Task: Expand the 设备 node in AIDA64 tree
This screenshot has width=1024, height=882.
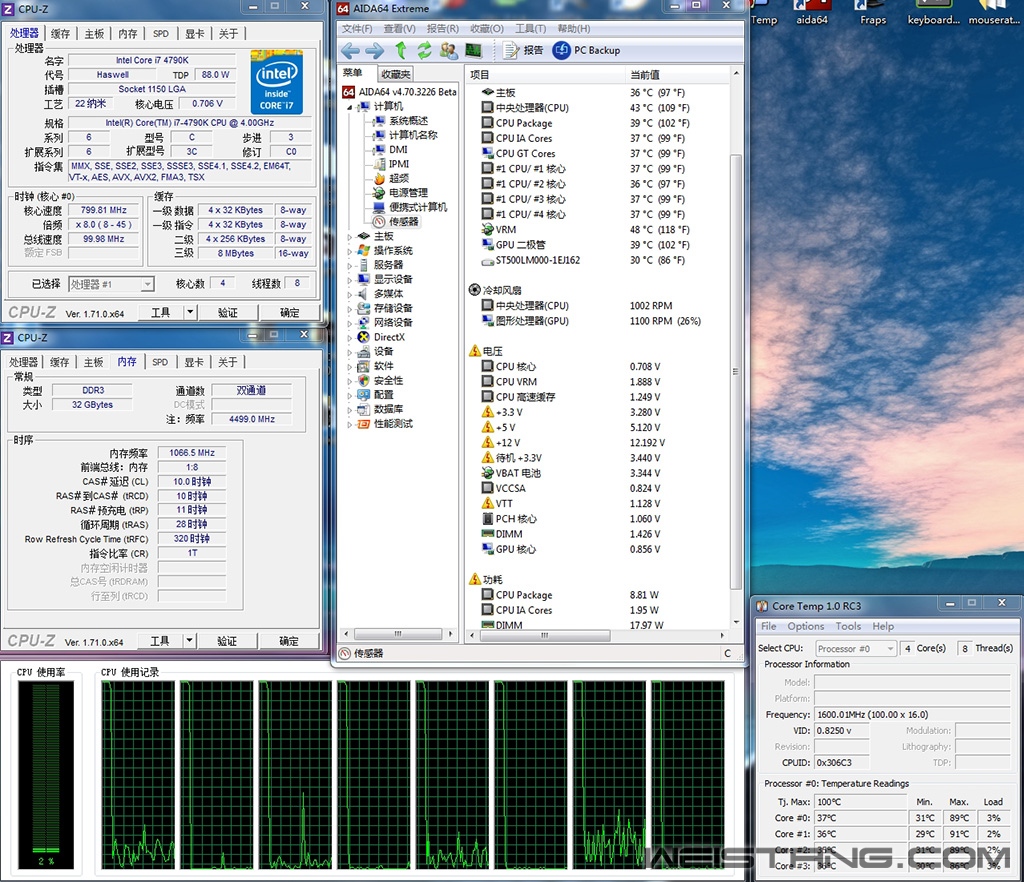Action: [349, 352]
